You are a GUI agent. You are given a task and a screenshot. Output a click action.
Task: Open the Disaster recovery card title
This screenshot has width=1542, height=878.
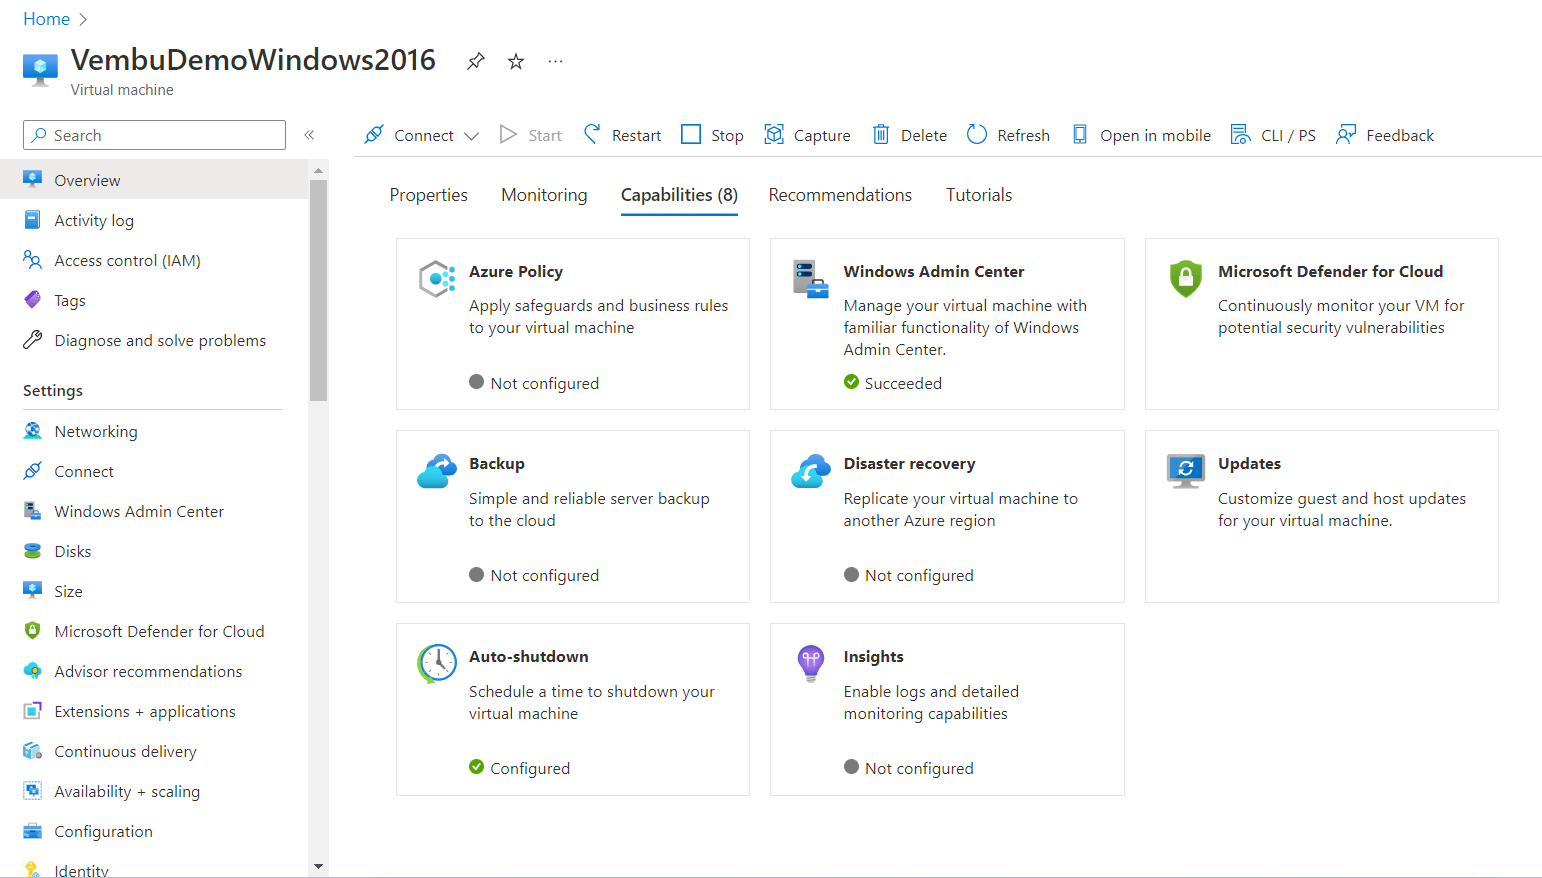[909, 463]
